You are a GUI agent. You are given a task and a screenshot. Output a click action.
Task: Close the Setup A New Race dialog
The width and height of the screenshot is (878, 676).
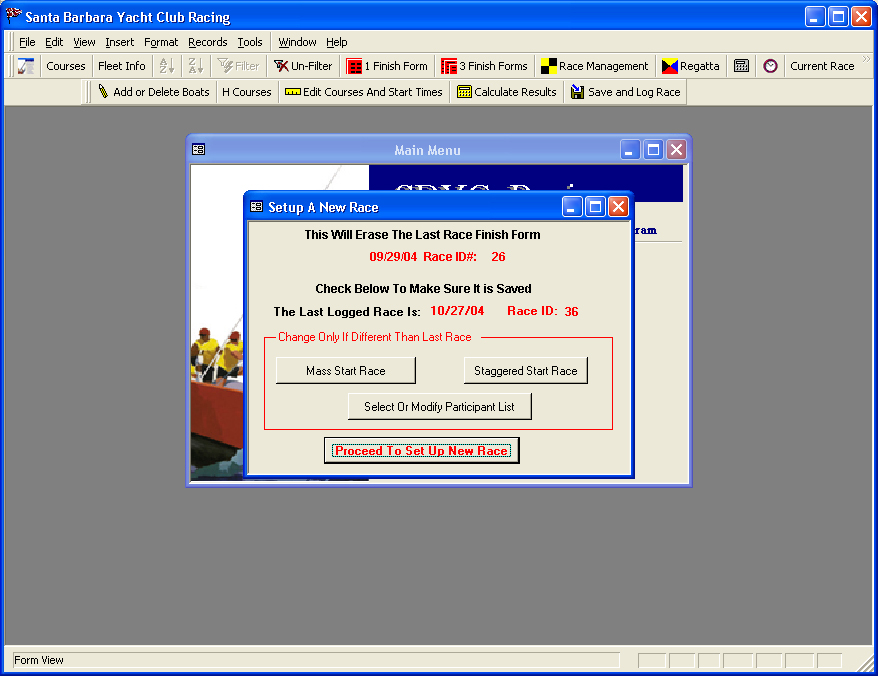click(618, 207)
